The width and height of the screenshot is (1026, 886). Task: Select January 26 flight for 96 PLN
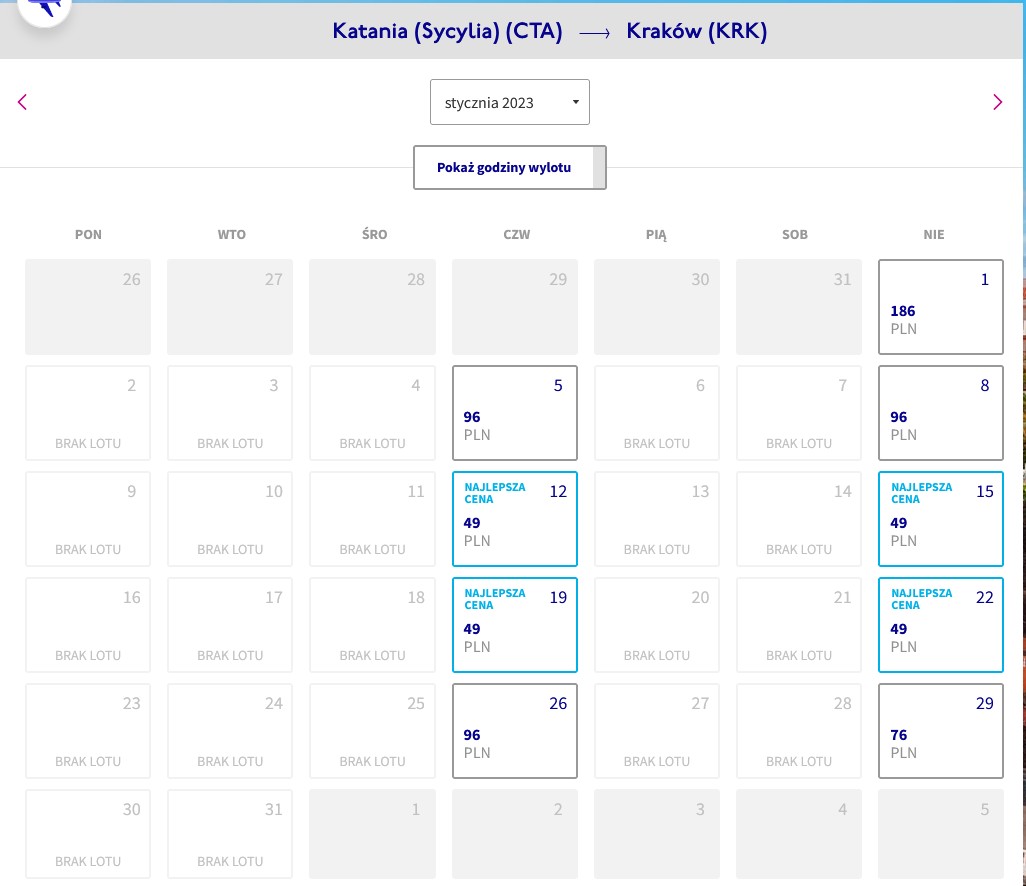[x=514, y=731]
